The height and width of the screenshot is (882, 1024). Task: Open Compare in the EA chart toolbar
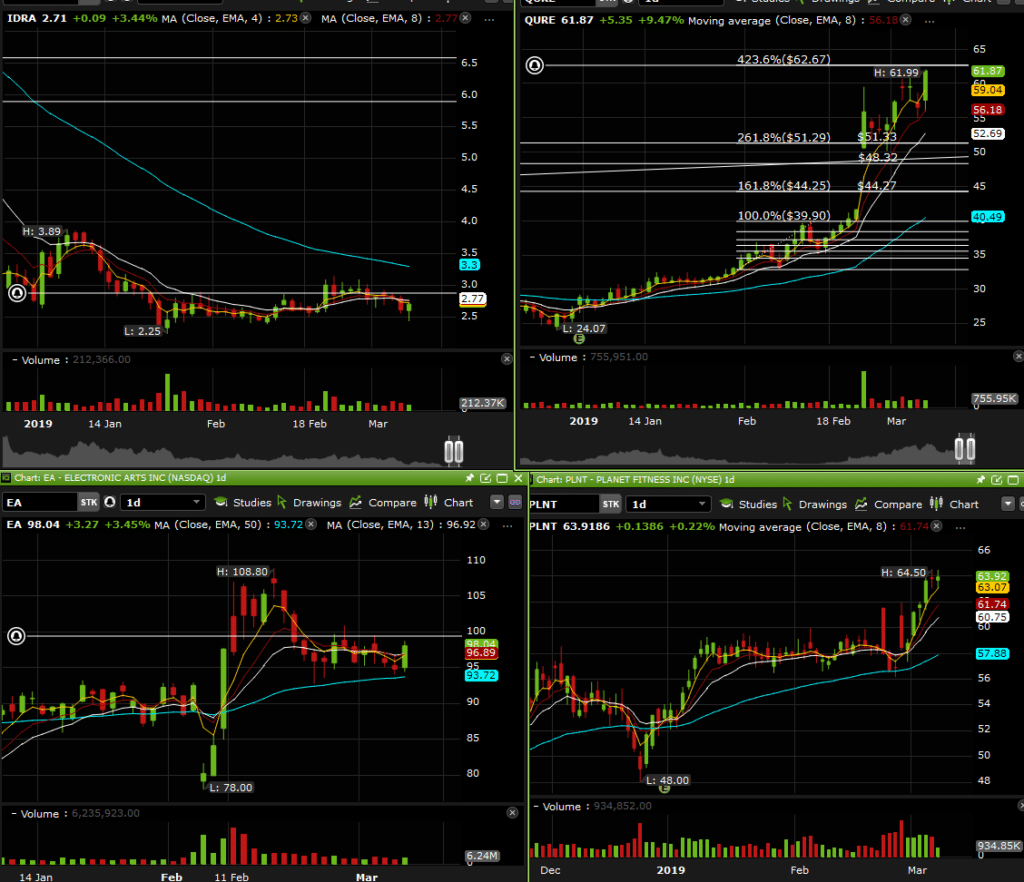pos(383,502)
